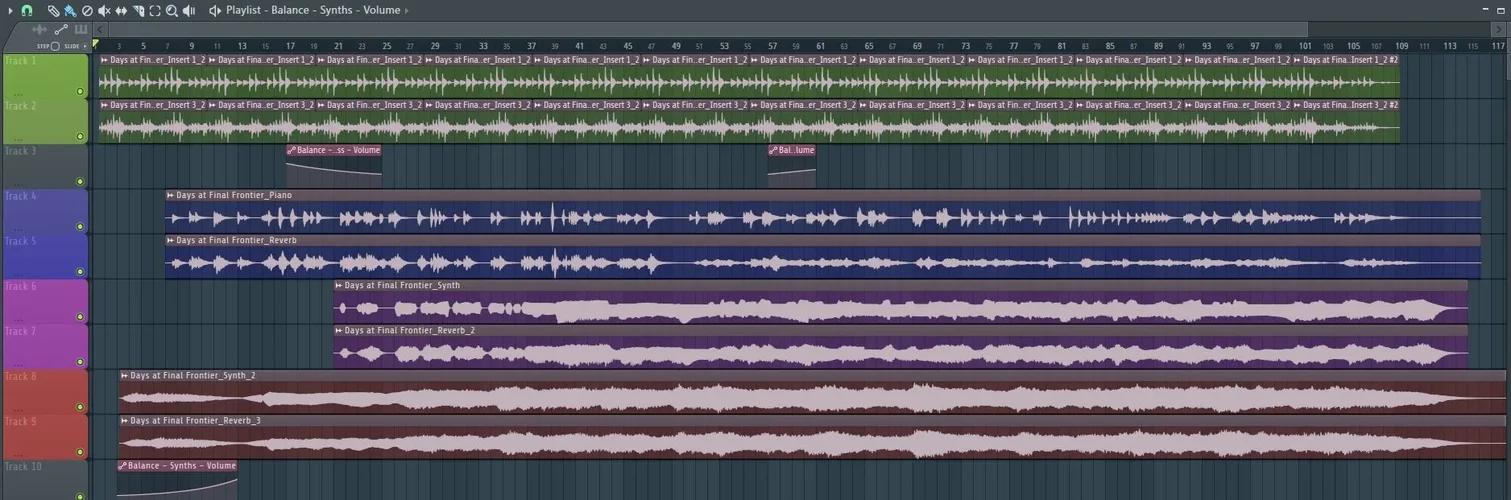Select the Draw pencil tool
Viewport: 1511px width, 500px height.
tap(53, 10)
